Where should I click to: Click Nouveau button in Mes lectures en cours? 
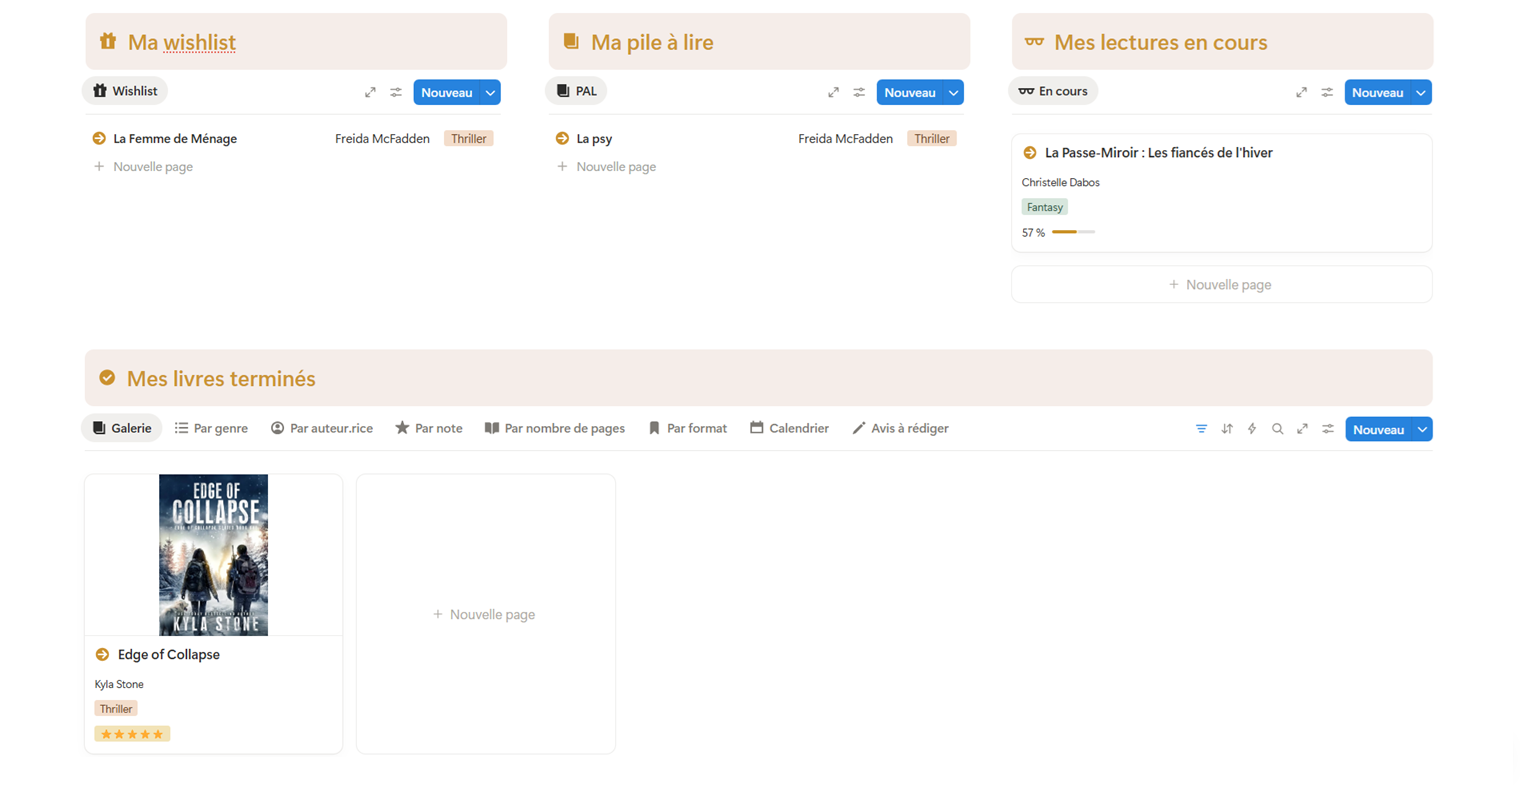[x=1377, y=92]
